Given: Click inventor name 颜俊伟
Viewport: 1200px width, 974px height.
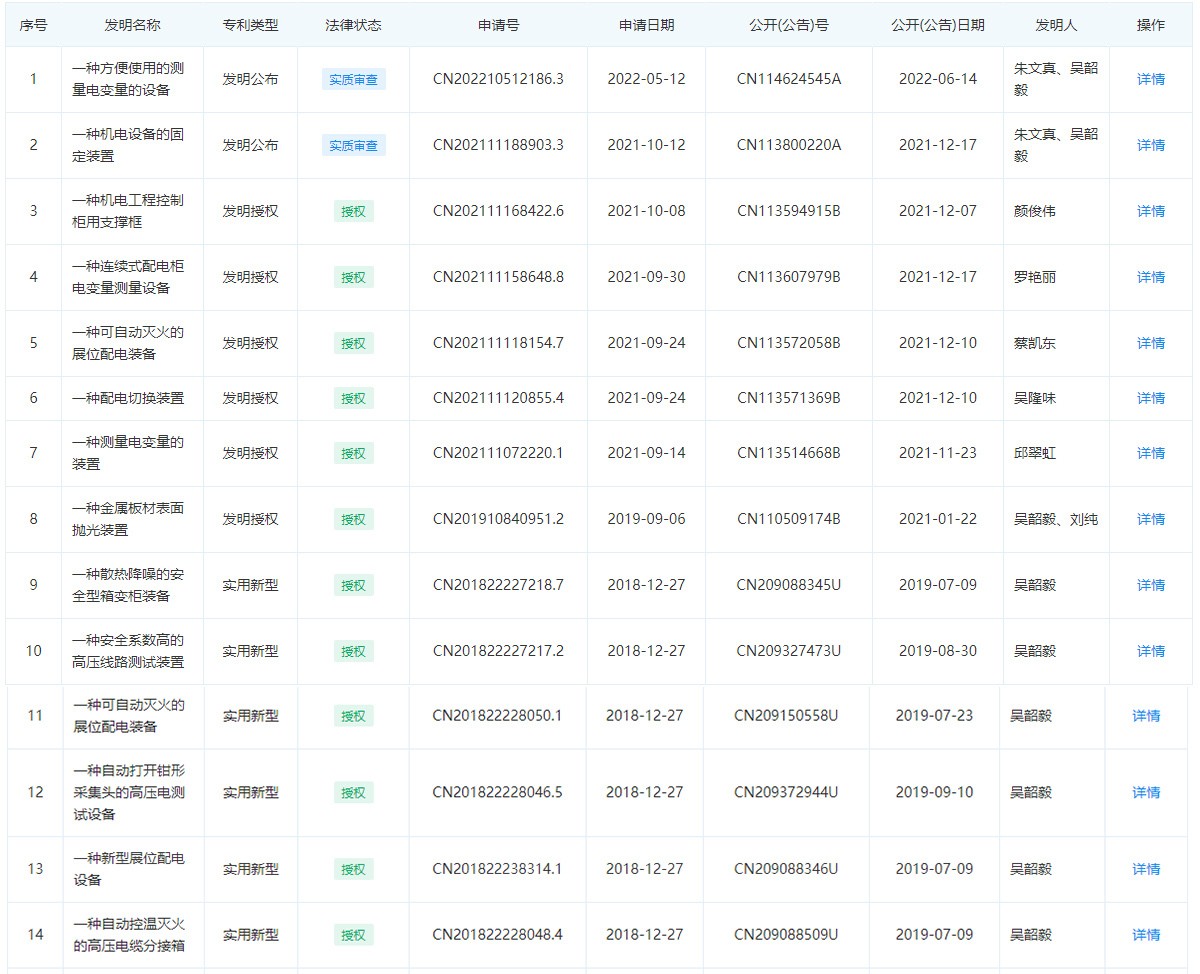Looking at the screenshot, I should 1034,211.
